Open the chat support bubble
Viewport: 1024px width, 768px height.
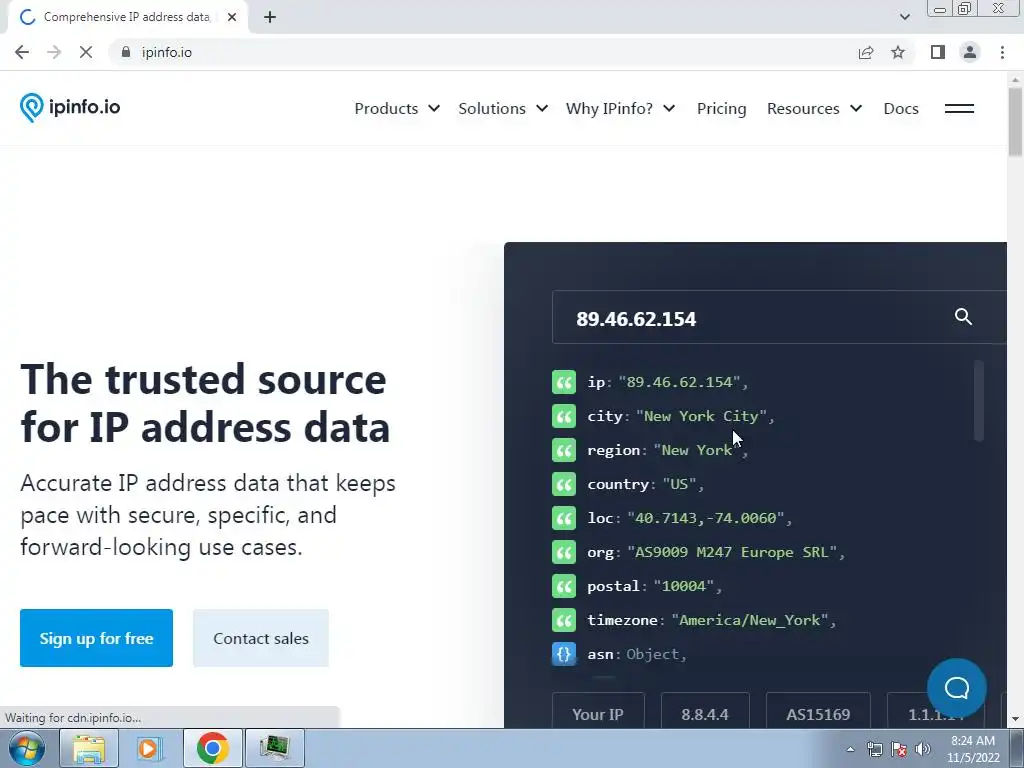tap(957, 688)
